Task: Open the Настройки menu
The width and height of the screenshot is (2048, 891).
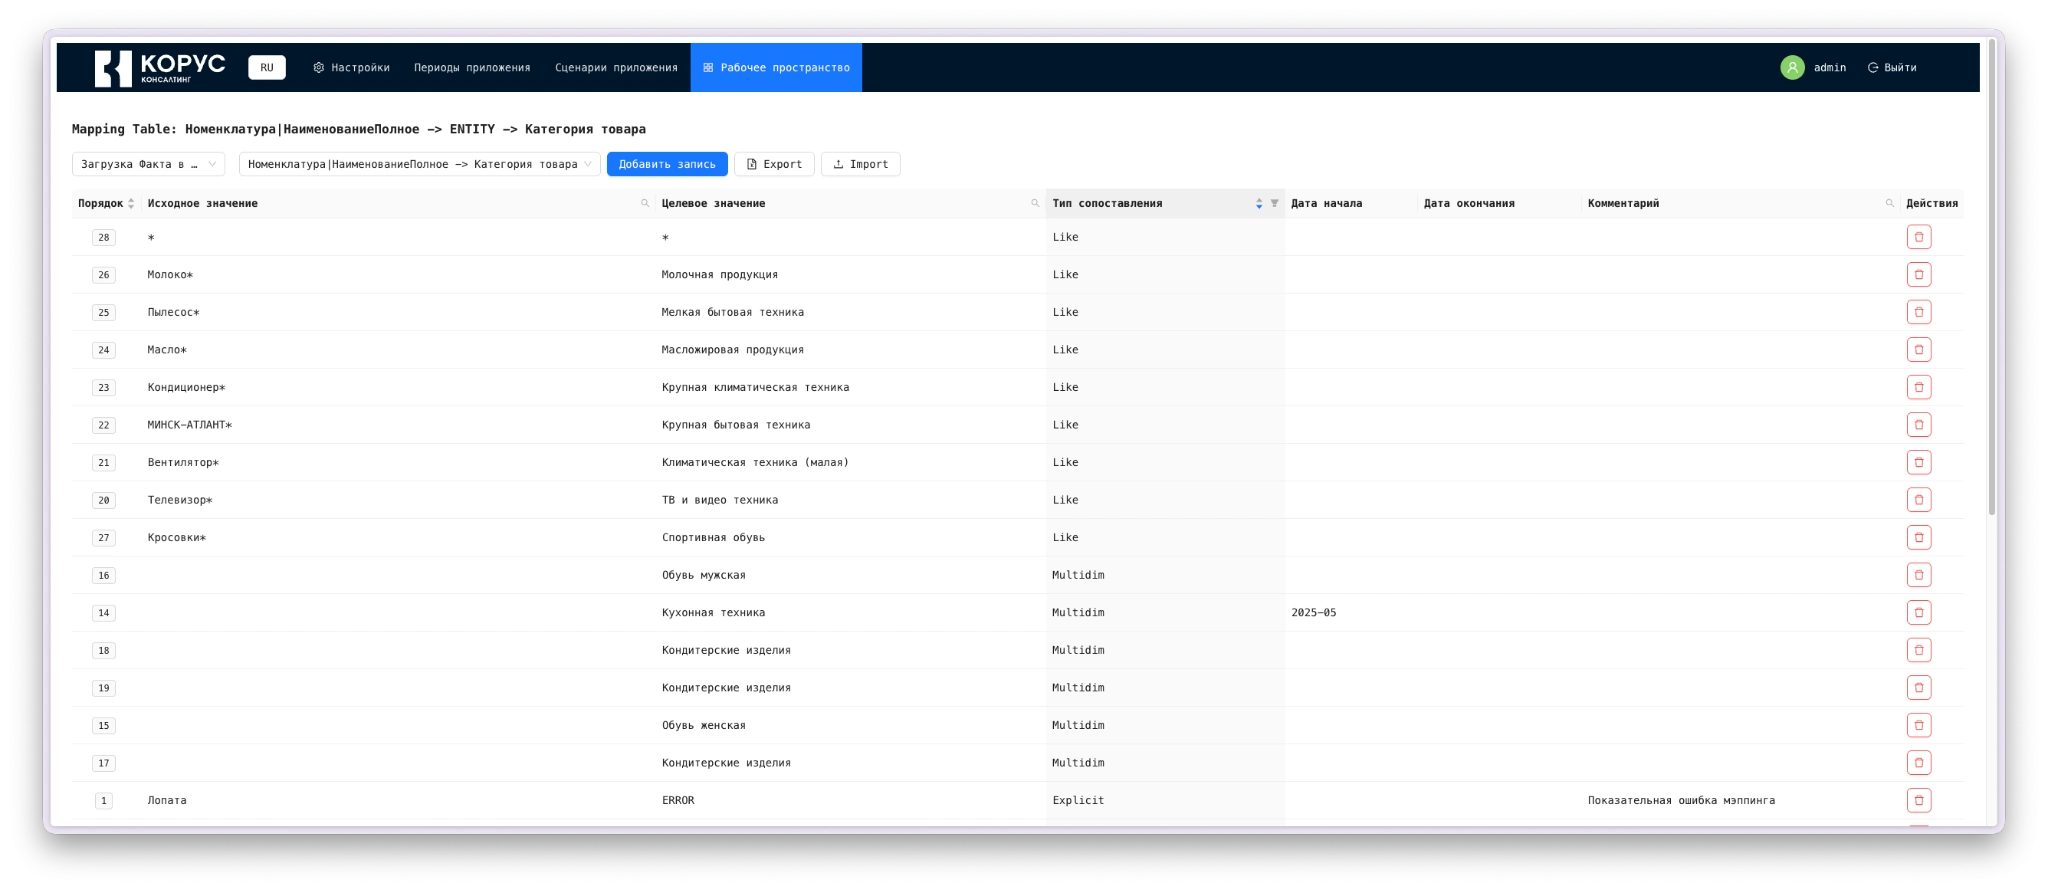Action: (351, 67)
